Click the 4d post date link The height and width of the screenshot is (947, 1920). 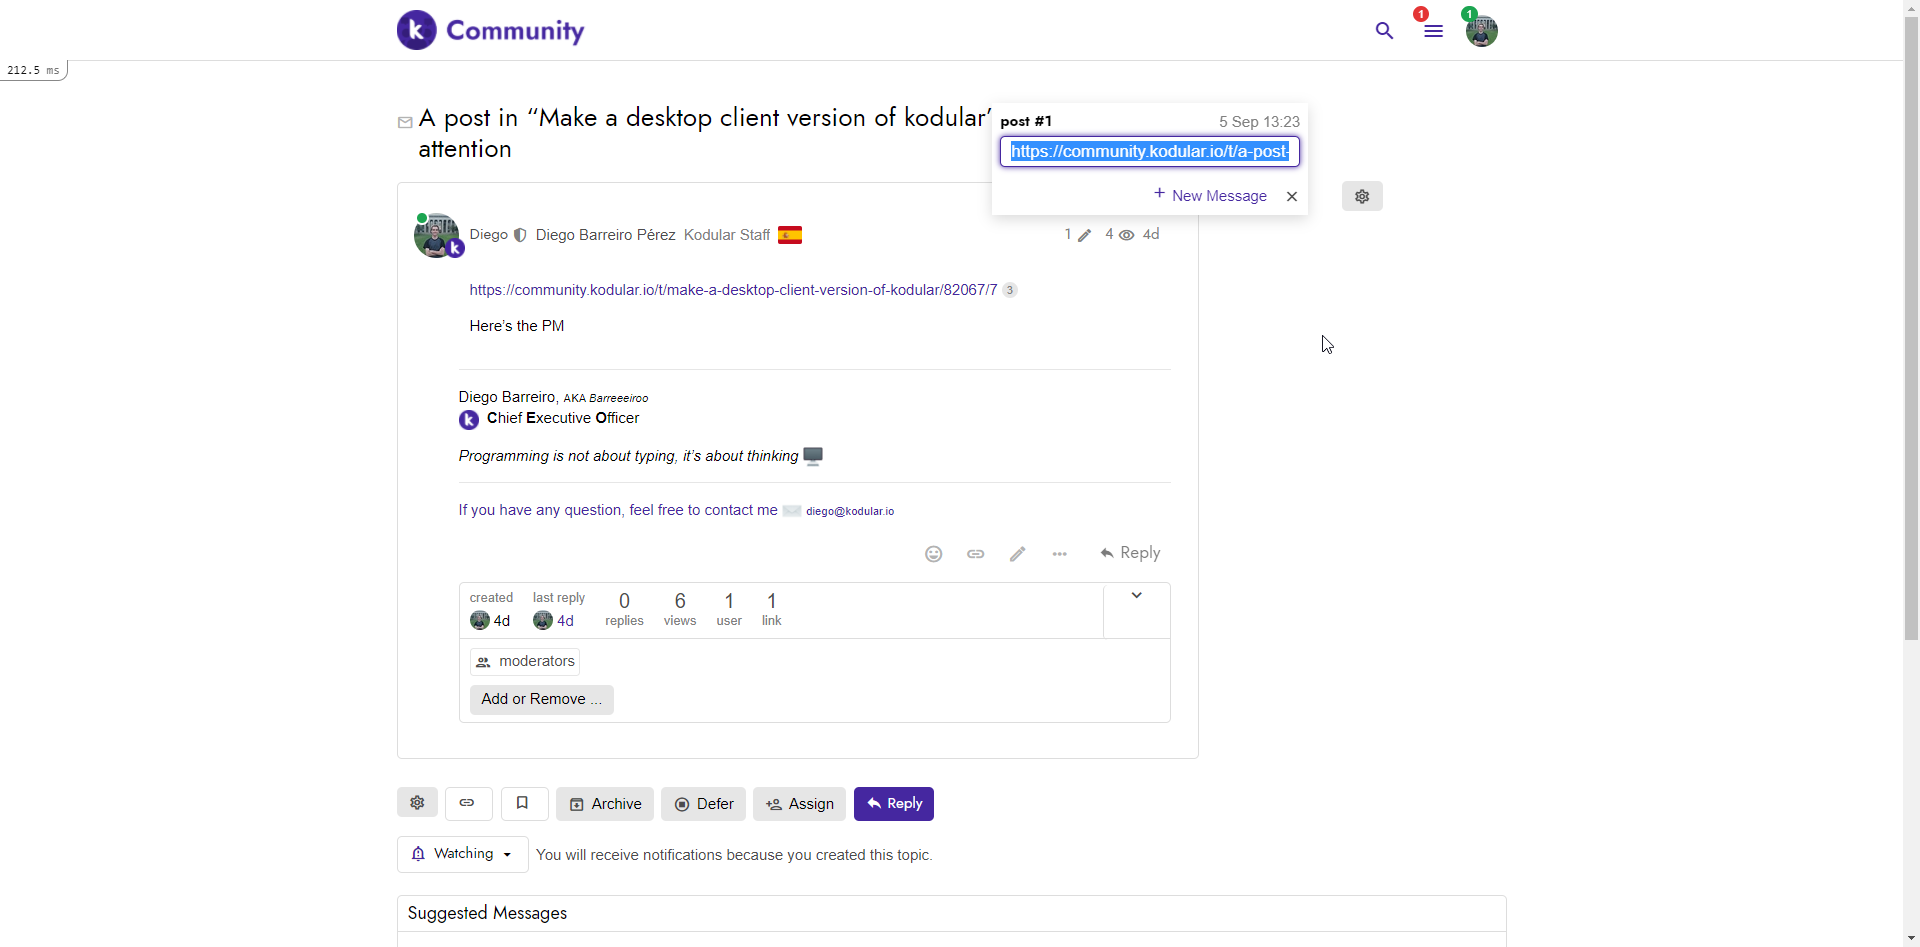tap(1151, 234)
